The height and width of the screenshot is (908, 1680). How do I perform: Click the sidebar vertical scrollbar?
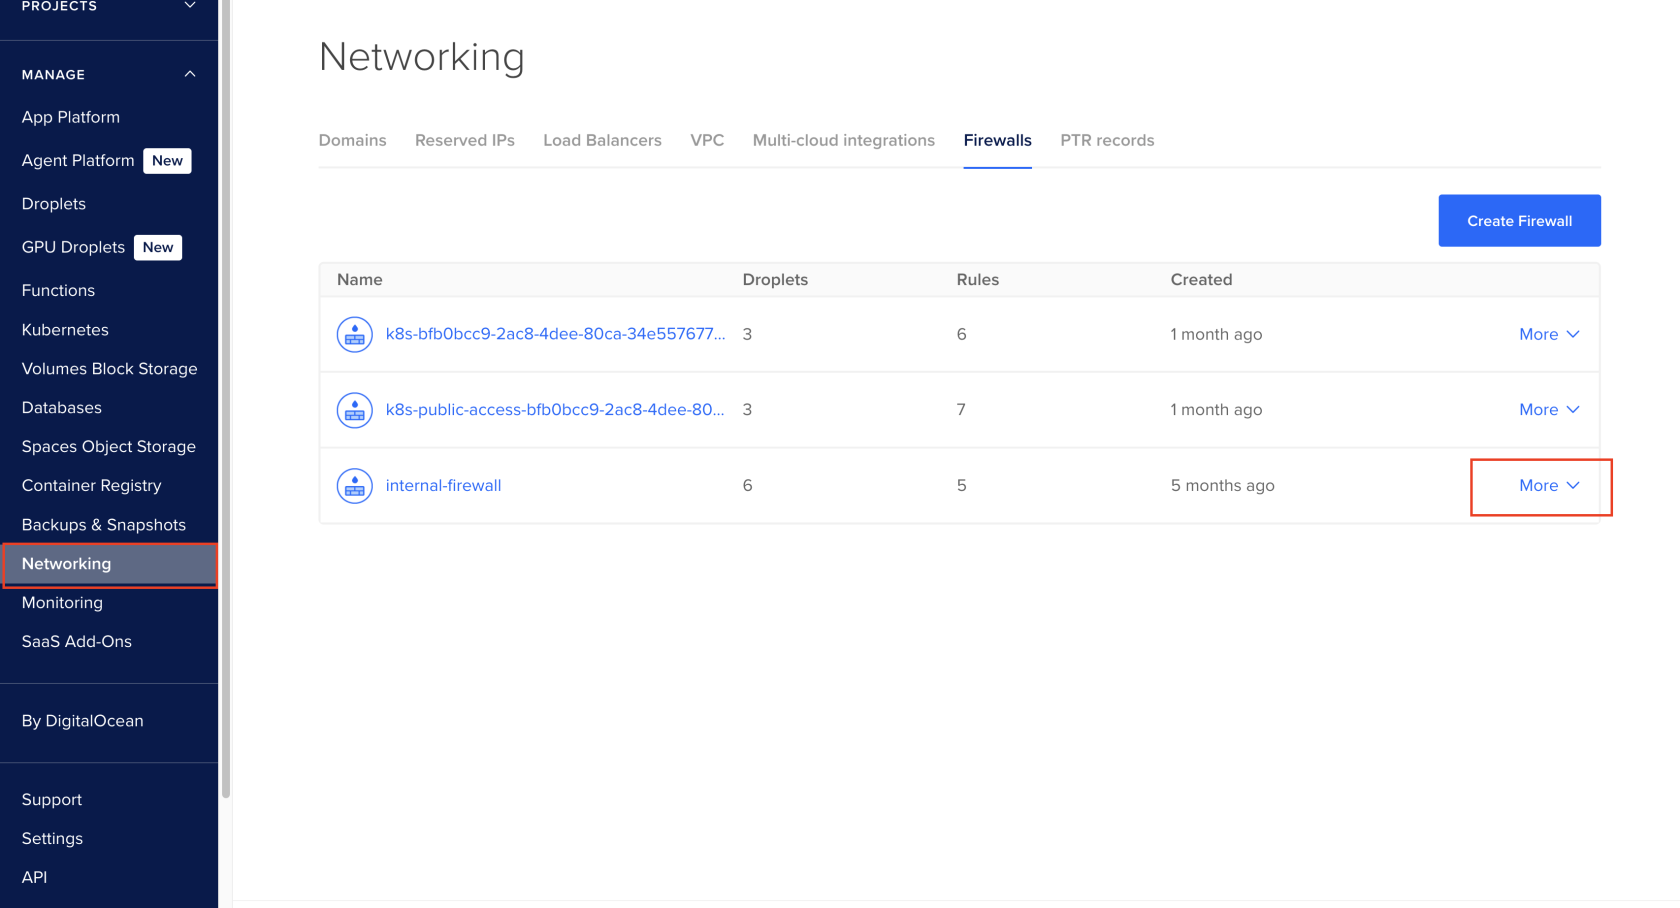click(226, 400)
